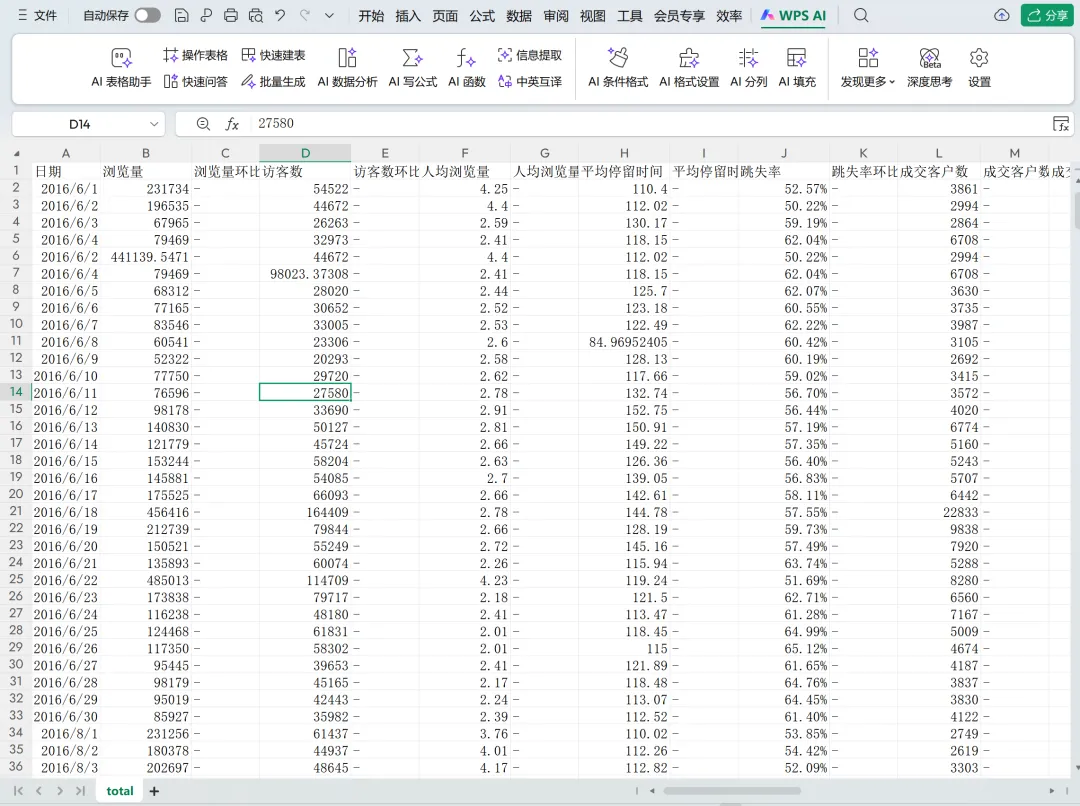Click the save document icon

click(x=181, y=15)
